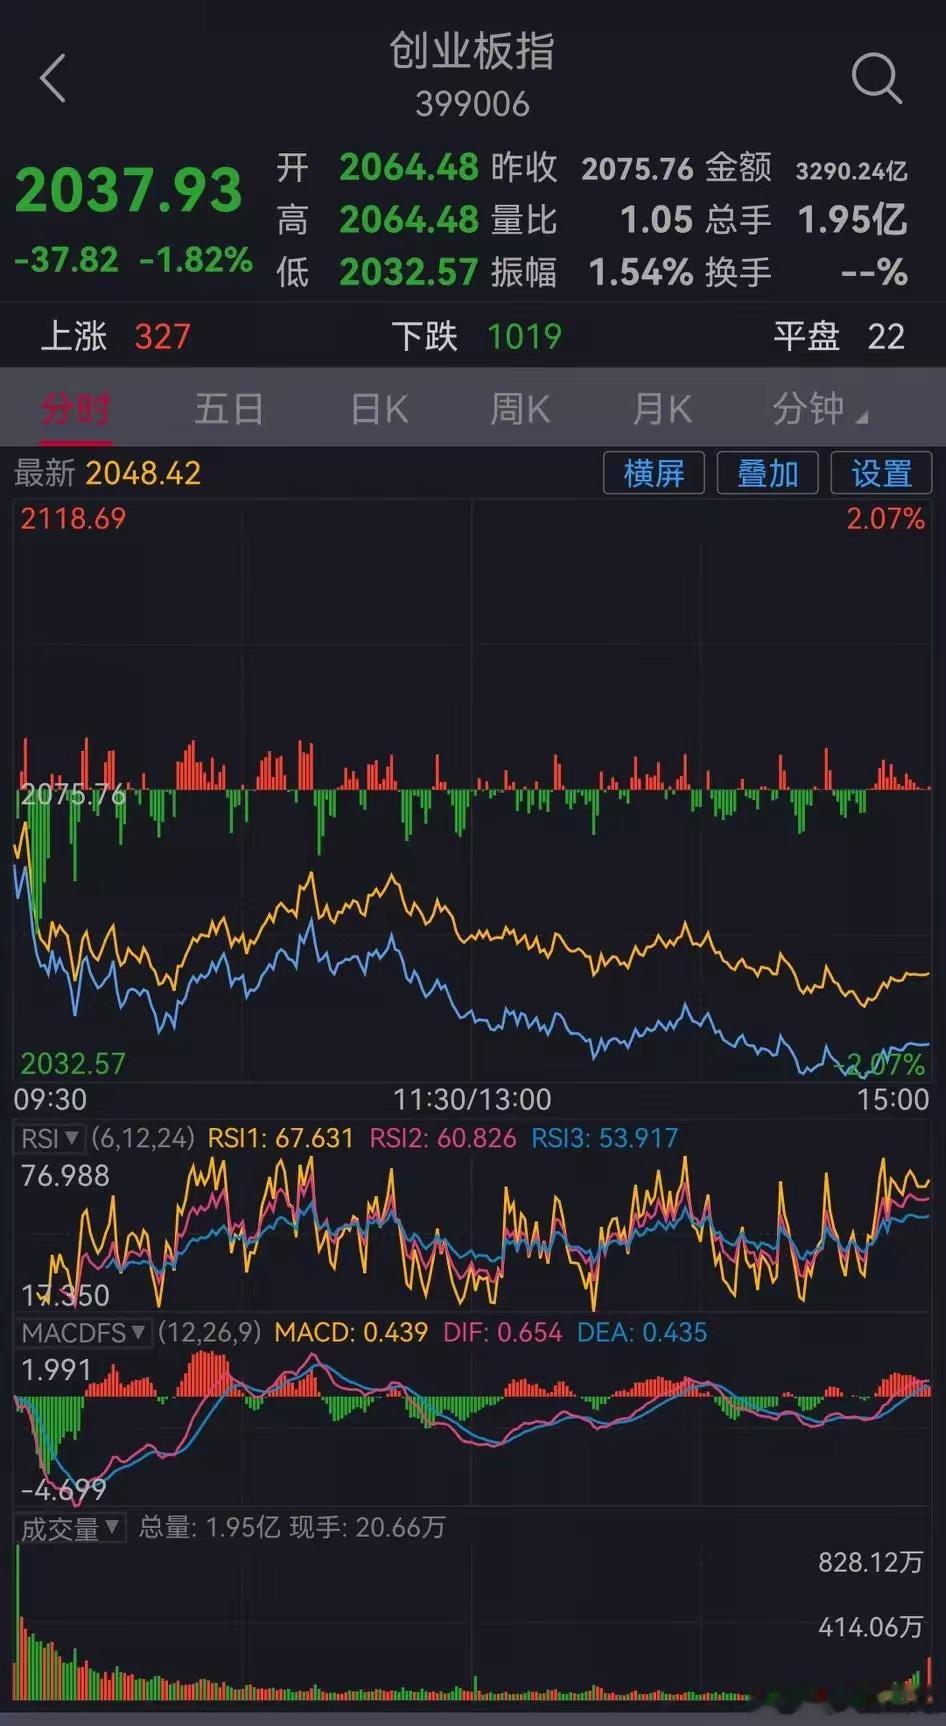The image size is (946, 1726).
Task: Click the DIF: 0.654 reading
Action: coord(503,1332)
